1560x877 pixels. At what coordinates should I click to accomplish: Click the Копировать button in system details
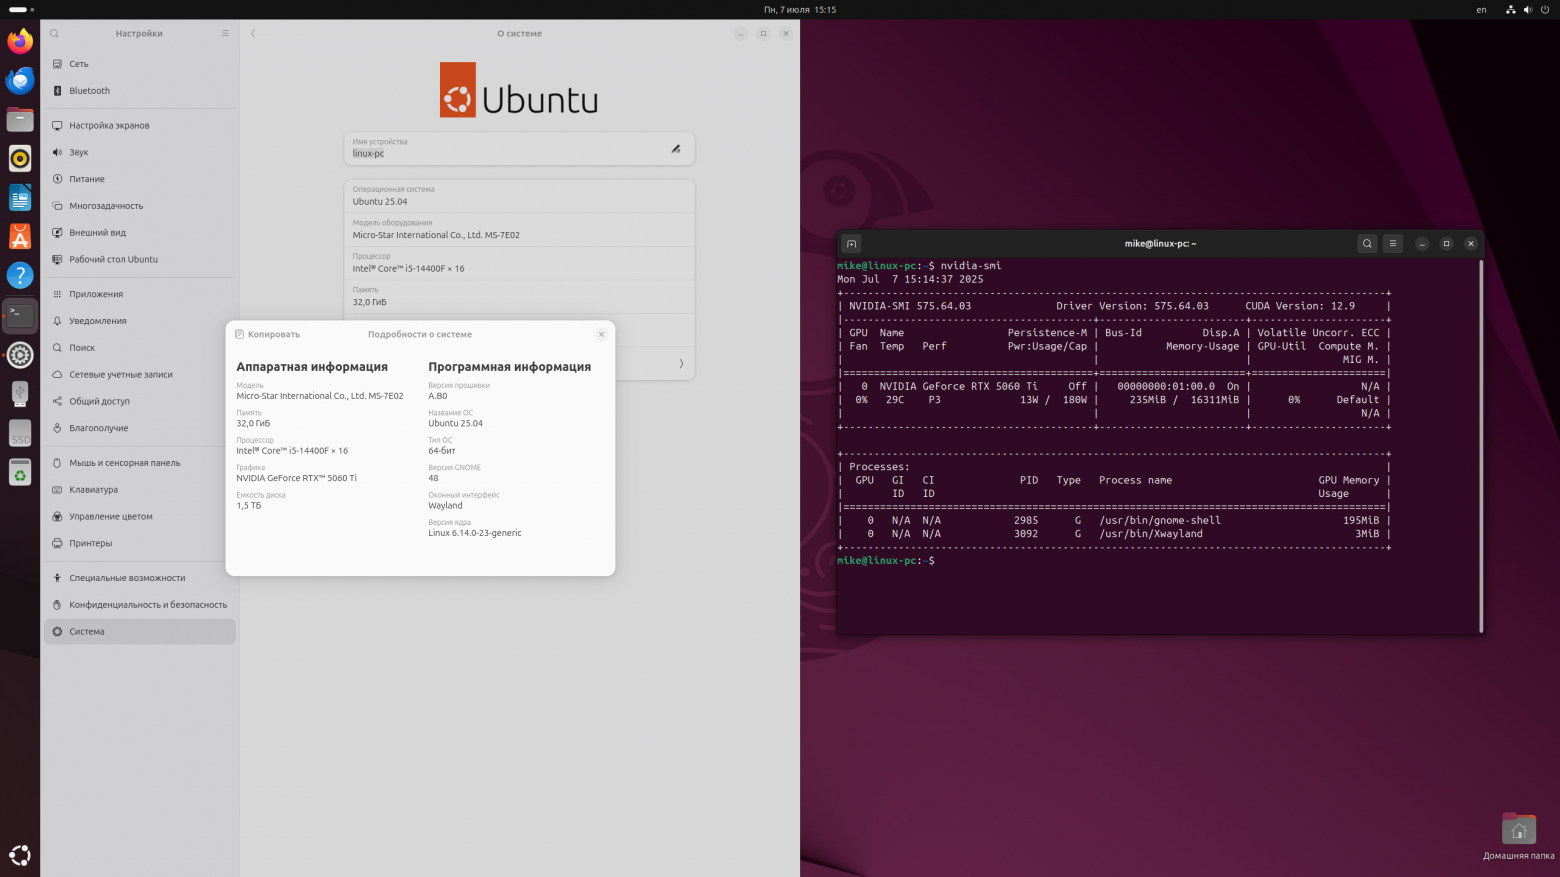point(266,334)
